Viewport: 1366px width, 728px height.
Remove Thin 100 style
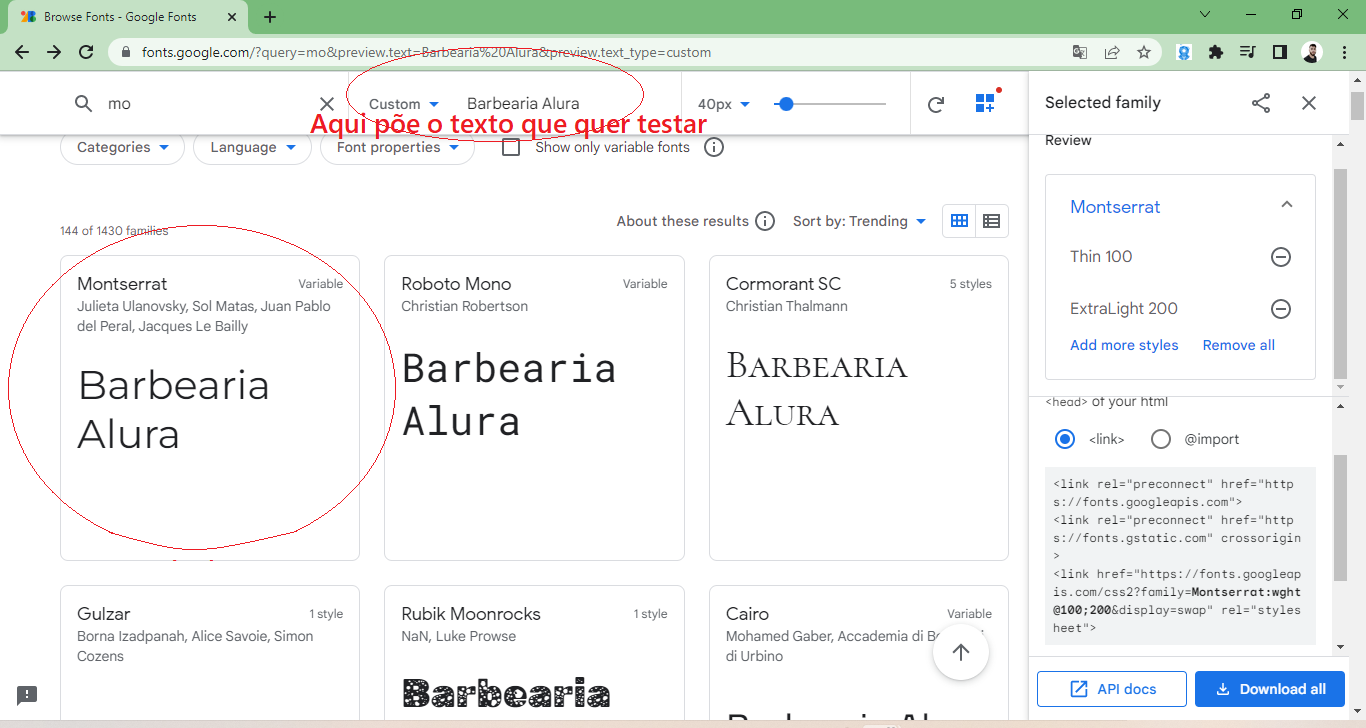1281,257
